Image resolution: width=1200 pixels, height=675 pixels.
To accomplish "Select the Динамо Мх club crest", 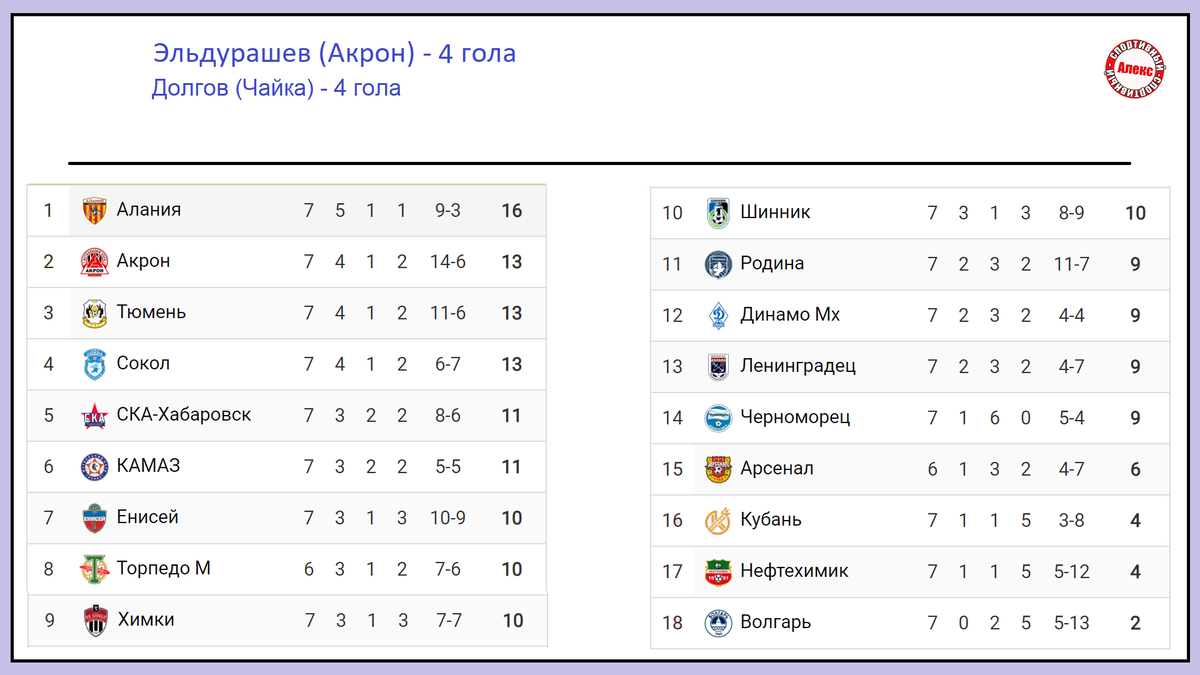I will 718,315.
